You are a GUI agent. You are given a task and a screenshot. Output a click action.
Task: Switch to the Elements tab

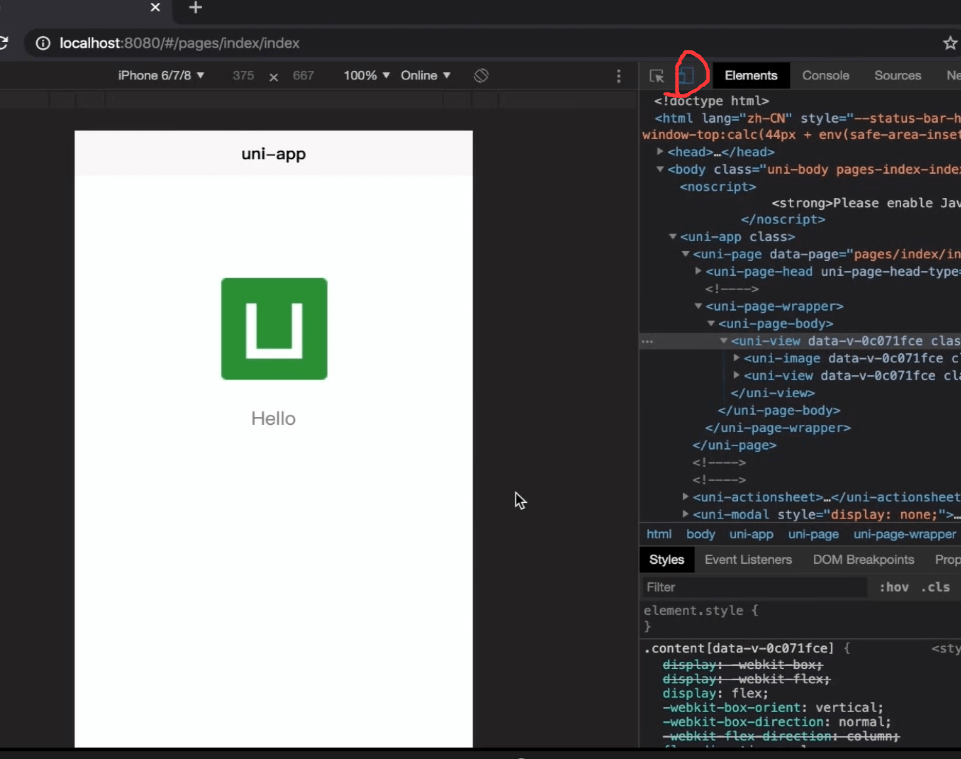[751, 75]
